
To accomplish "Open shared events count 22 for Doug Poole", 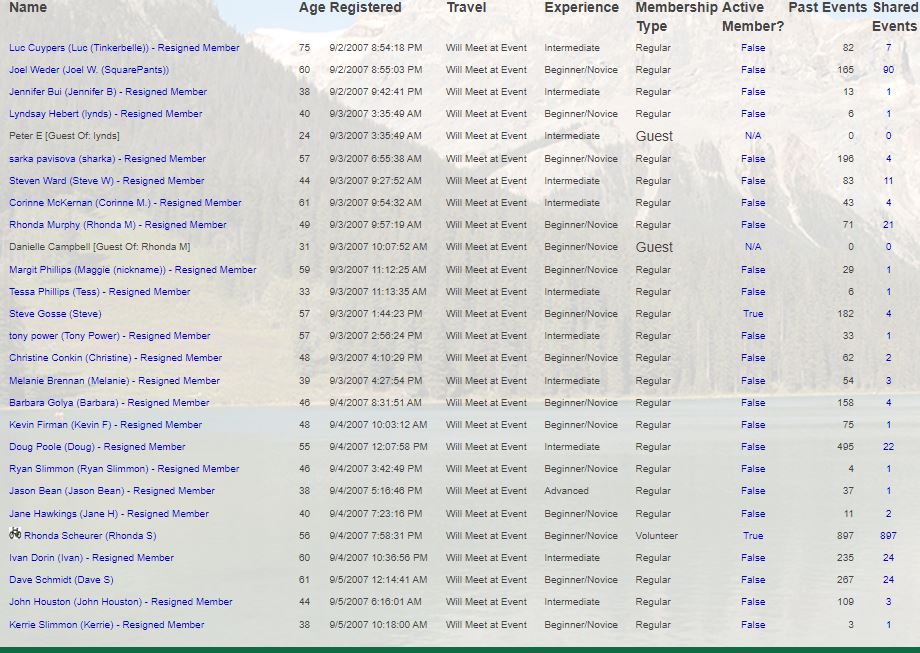I will (888, 447).
